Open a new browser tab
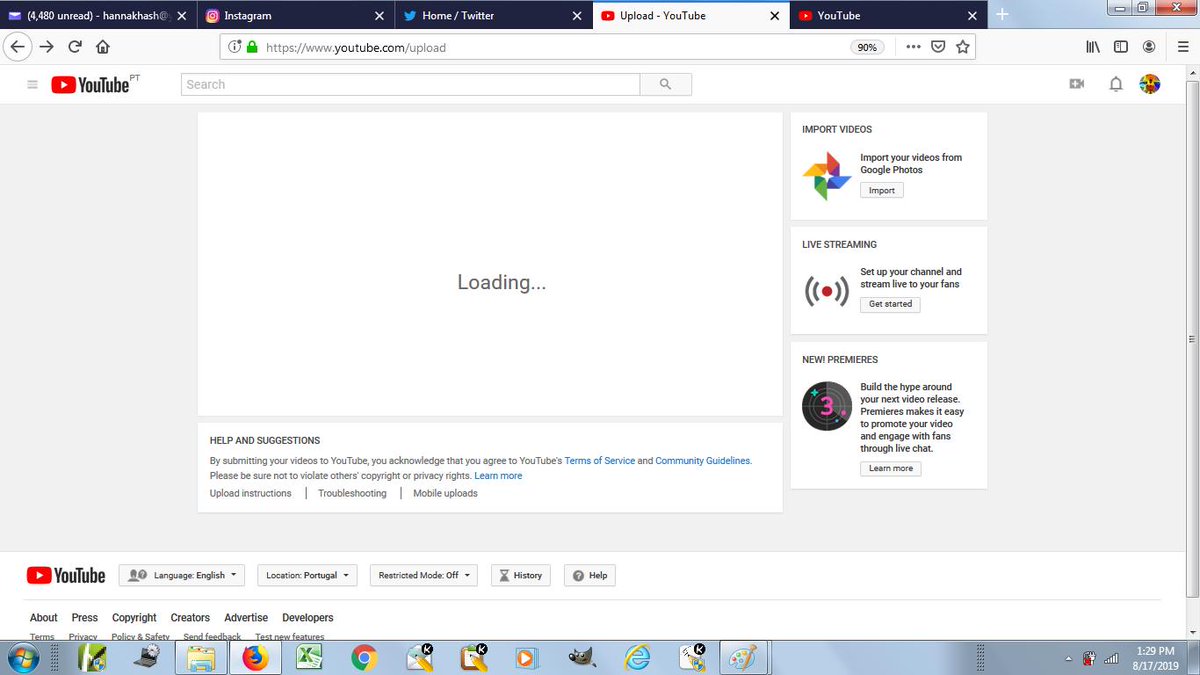The width and height of the screenshot is (1200, 675). pyautogui.click(x=1003, y=15)
